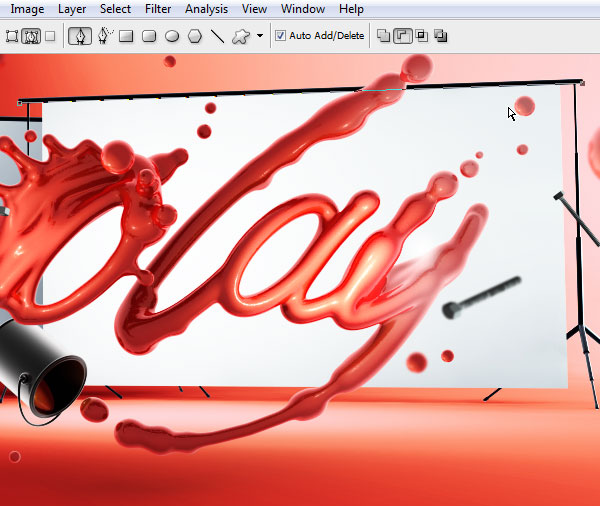Click Subtract from path area icon
600x506 pixels.
403,36
